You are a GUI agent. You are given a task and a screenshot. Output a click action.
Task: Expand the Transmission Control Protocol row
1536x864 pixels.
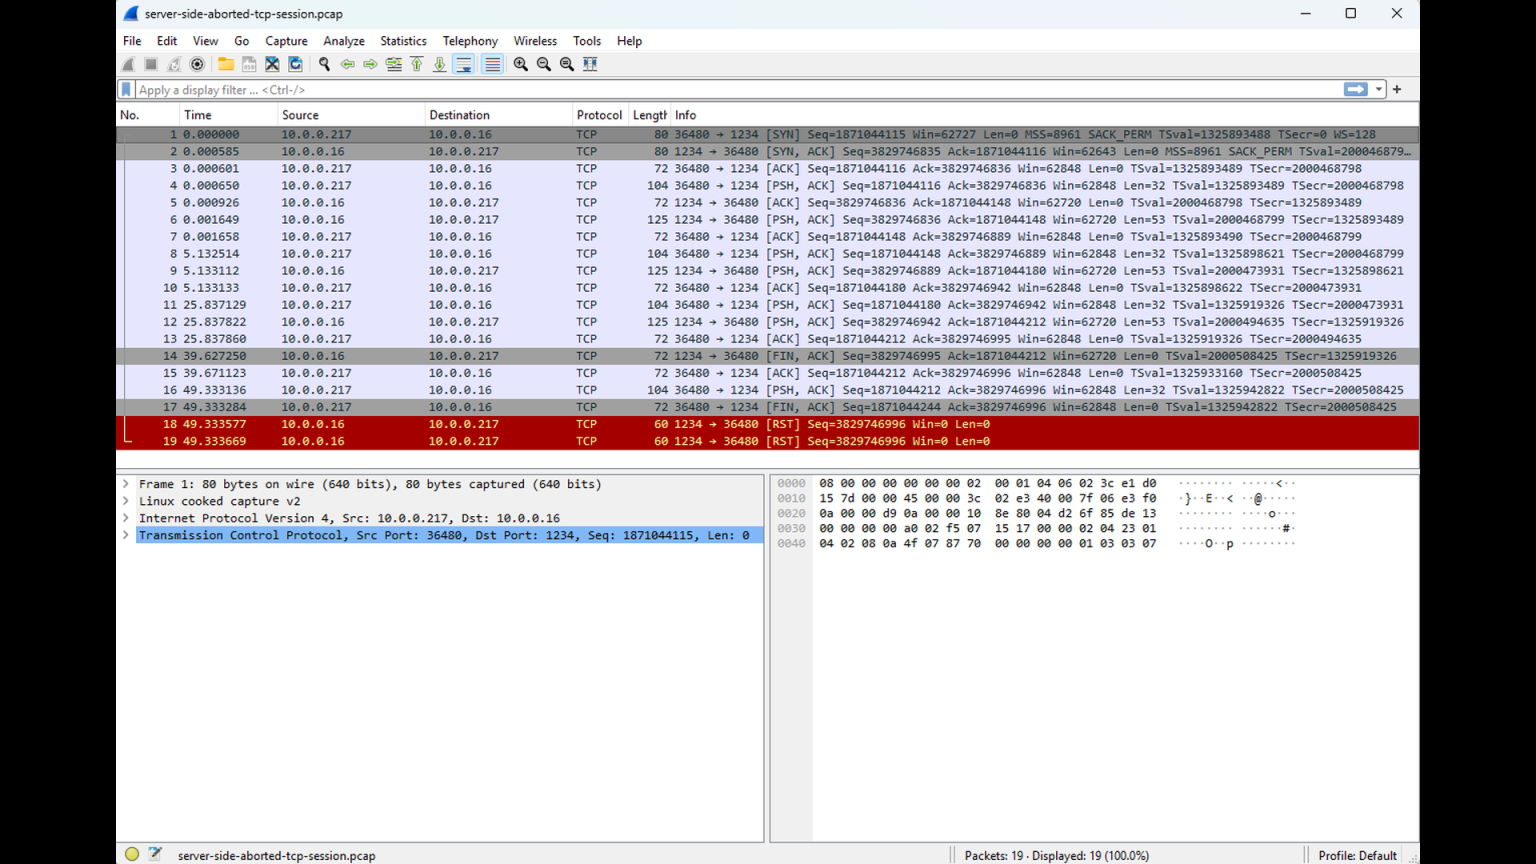126,535
